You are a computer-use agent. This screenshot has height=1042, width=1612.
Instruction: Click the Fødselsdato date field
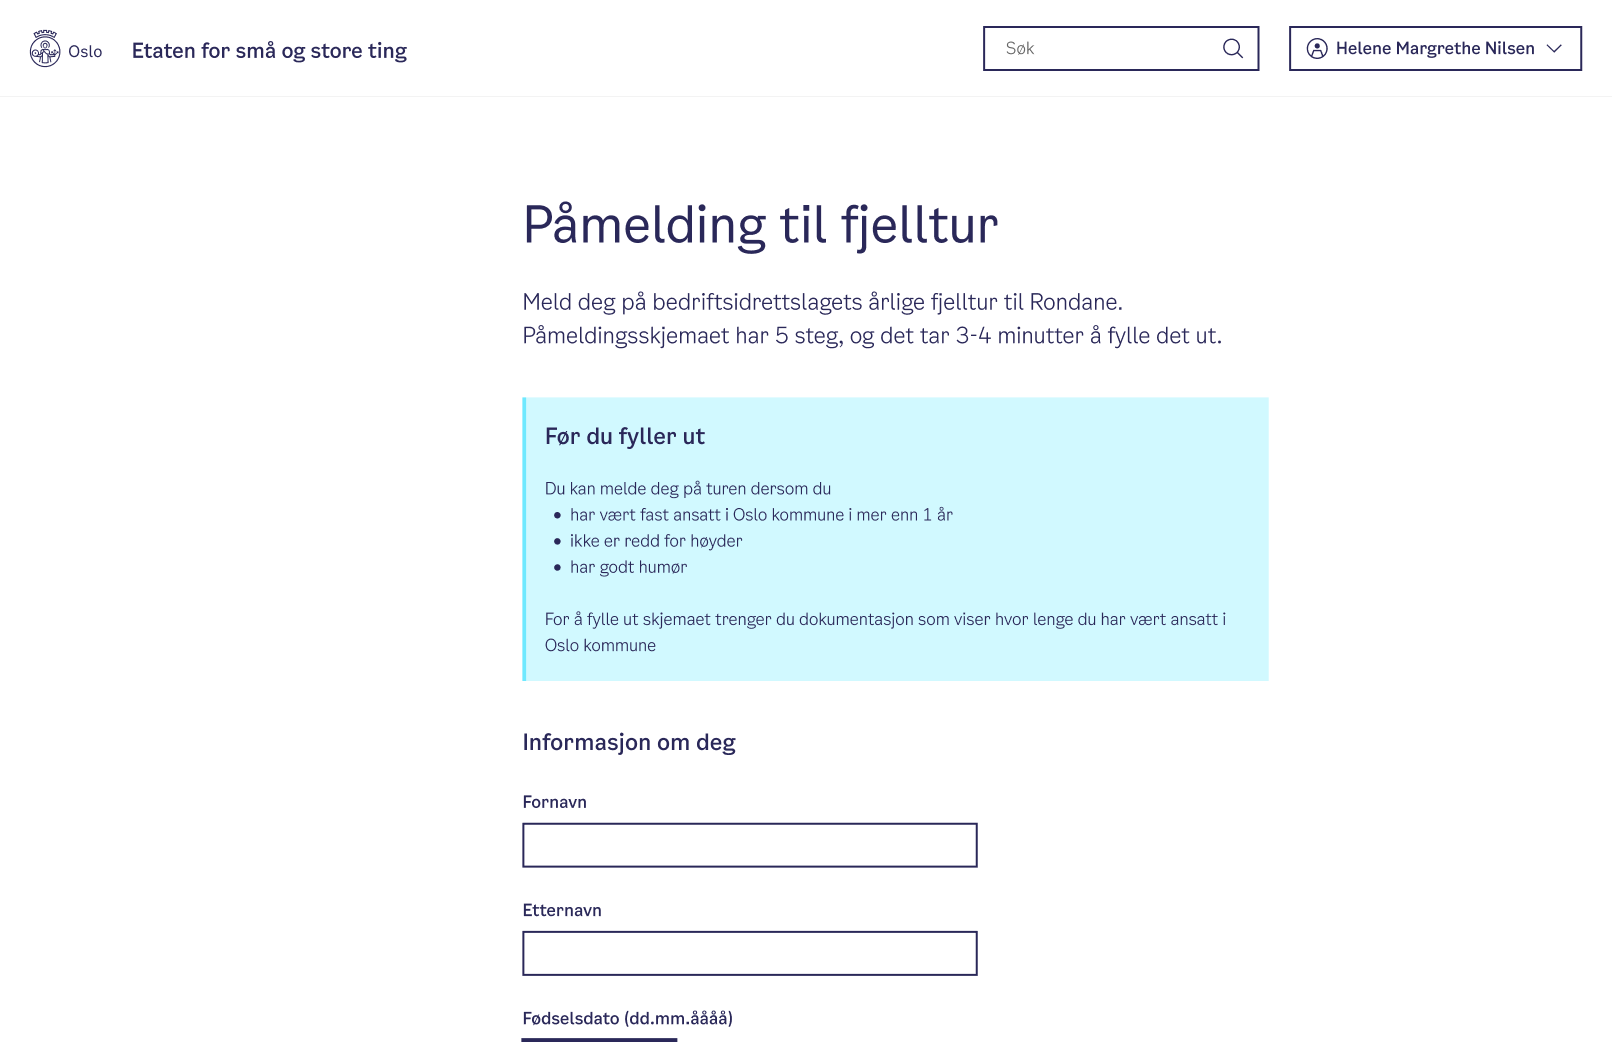(598, 1038)
